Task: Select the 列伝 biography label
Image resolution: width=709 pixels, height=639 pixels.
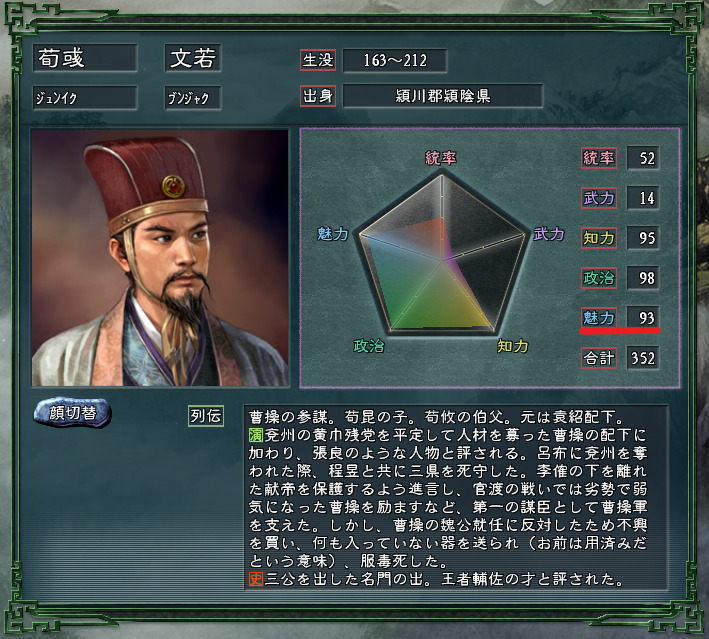Action: coord(206,416)
